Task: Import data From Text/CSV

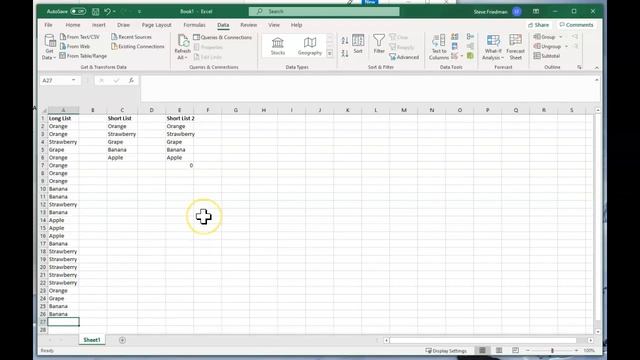Action: 80,37
